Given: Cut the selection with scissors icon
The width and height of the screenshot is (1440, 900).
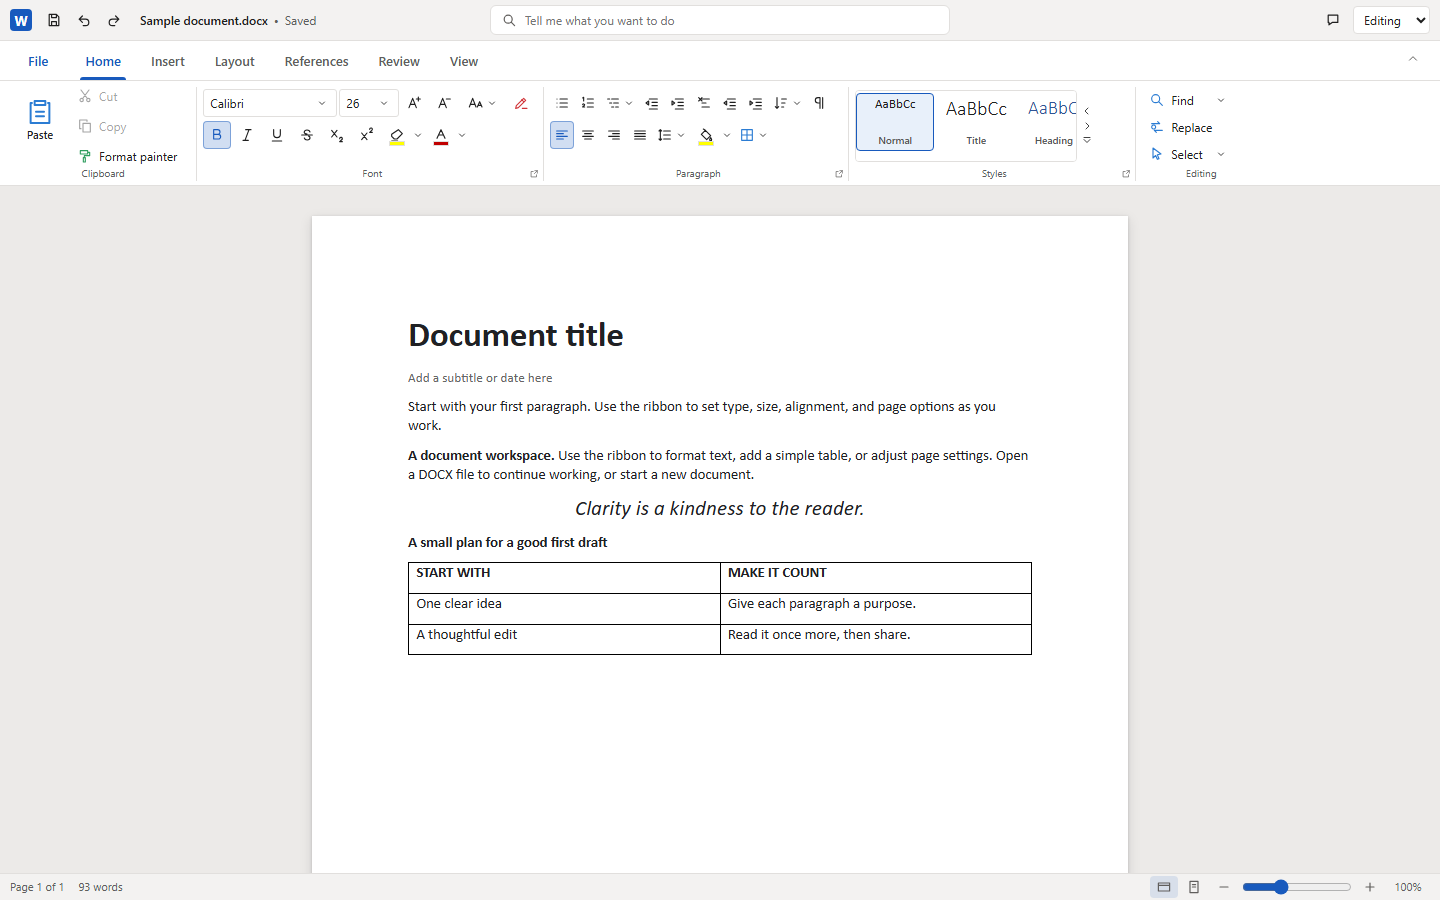Looking at the screenshot, I should tap(85, 96).
